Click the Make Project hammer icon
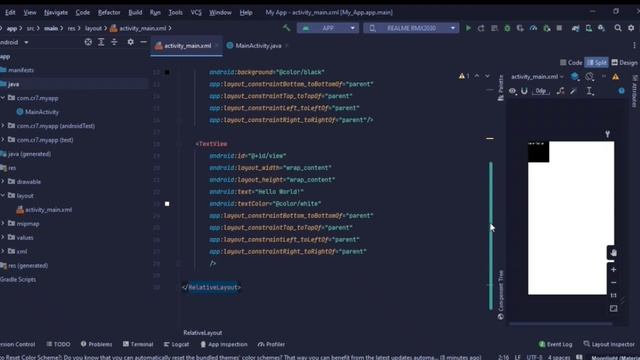 coord(287,28)
